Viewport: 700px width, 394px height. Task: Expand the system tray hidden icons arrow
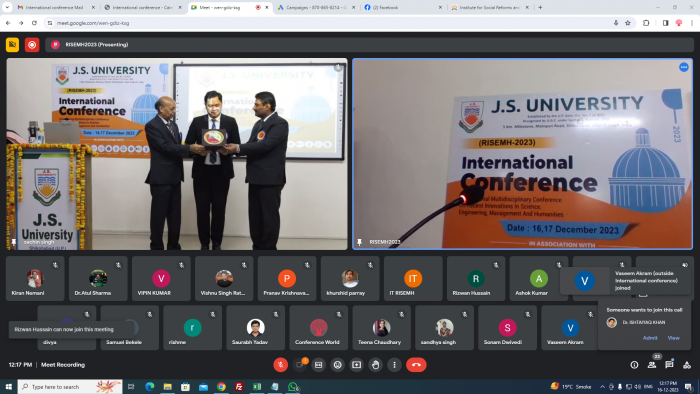click(x=602, y=387)
